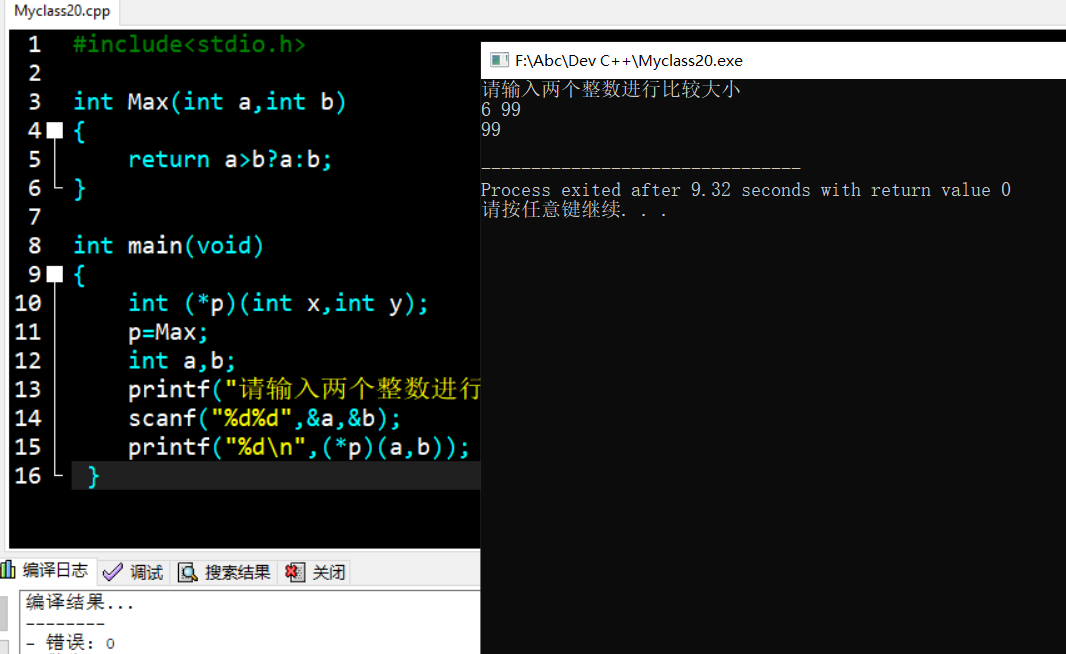
Task: Click the 调试 checkmark icon
Action: click(113, 572)
